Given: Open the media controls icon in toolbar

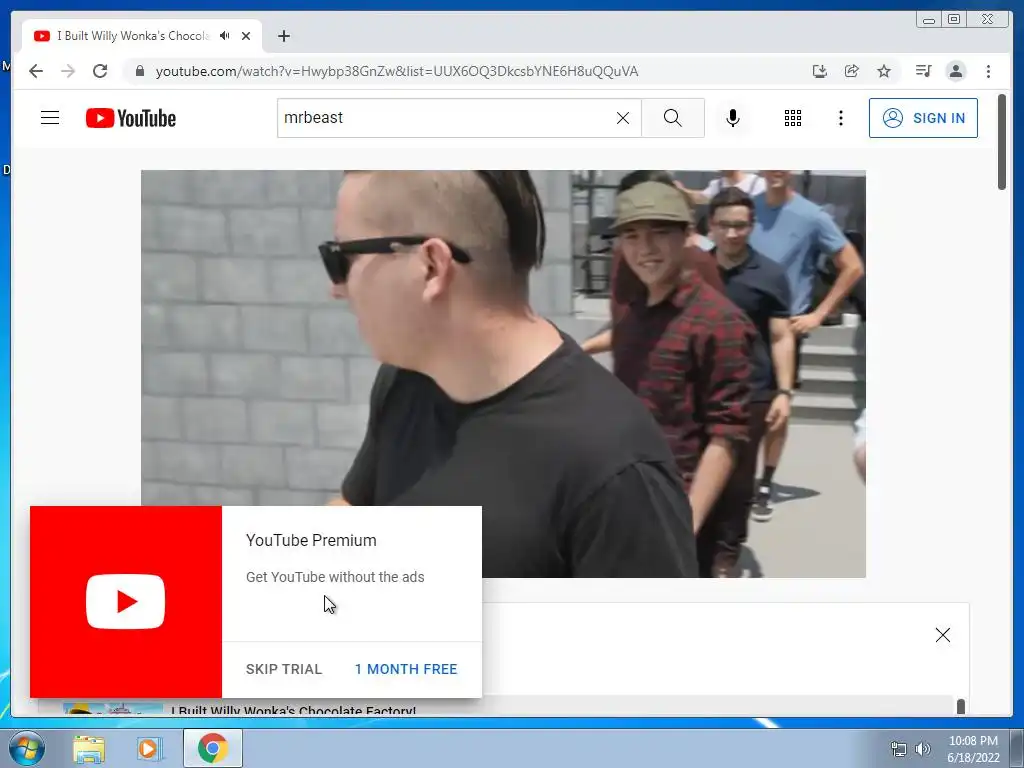Looking at the screenshot, I should pyautogui.click(x=923, y=71).
